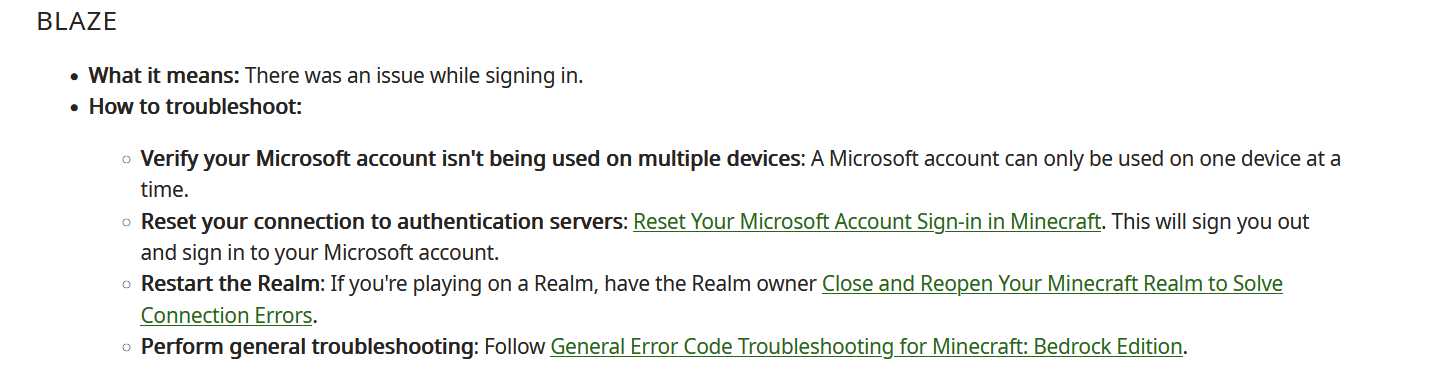Click the 'What it means:' bold label
The height and width of the screenshot is (375, 1444).
[x=164, y=75]
